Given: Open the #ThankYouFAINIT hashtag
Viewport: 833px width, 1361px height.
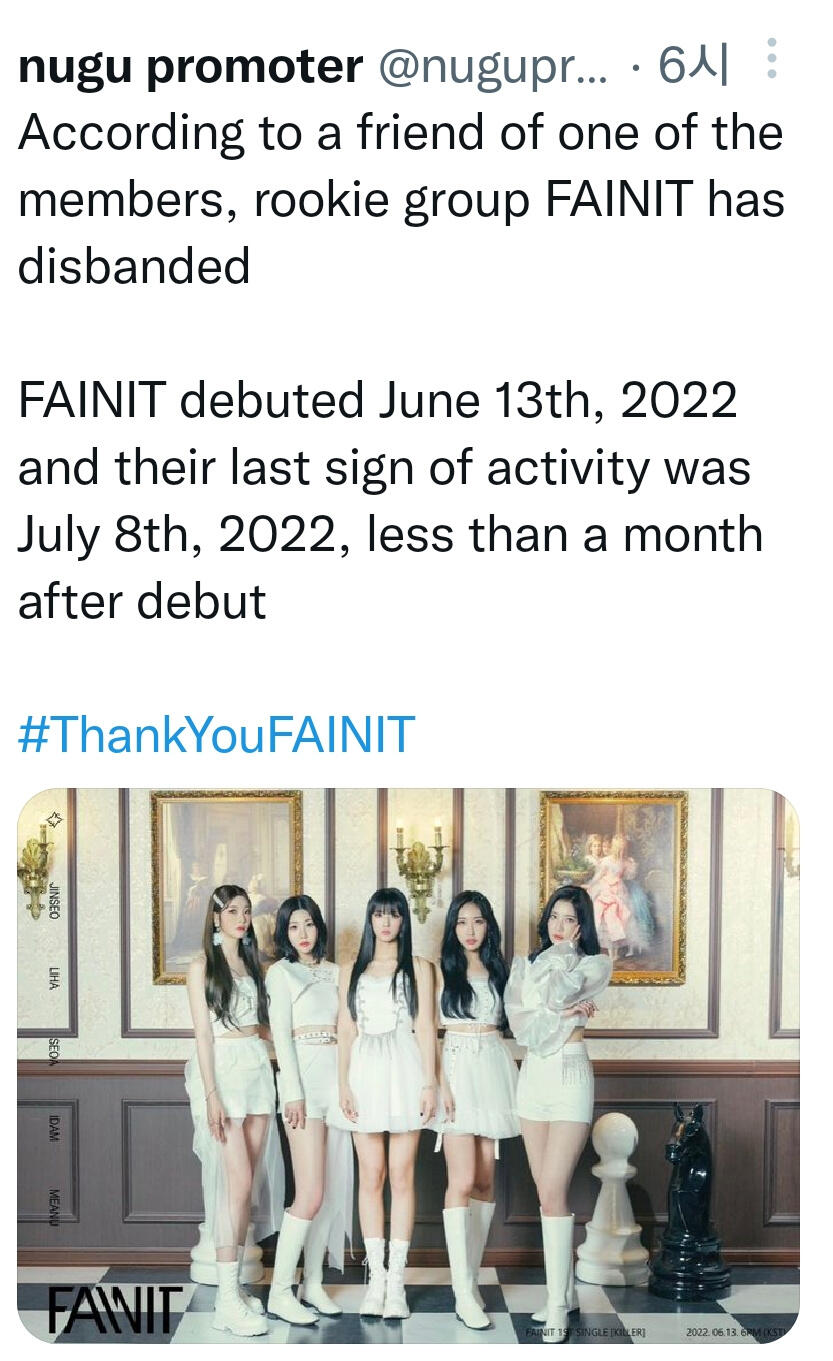Looking at the screenshot, I should [x=216, y=735].
